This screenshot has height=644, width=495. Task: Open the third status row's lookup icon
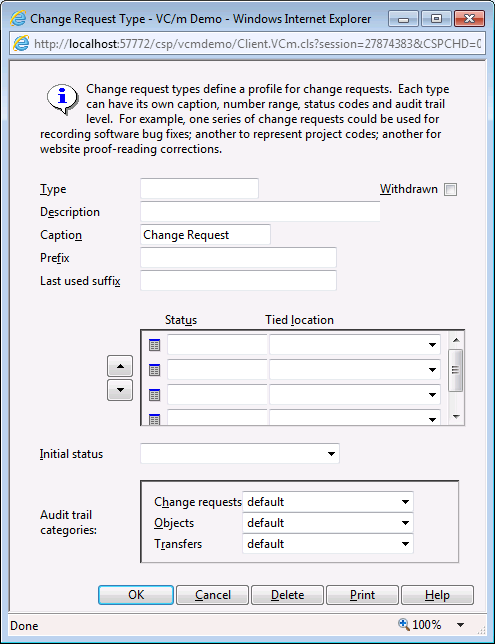pyautogui.click(x=154, y=395)
